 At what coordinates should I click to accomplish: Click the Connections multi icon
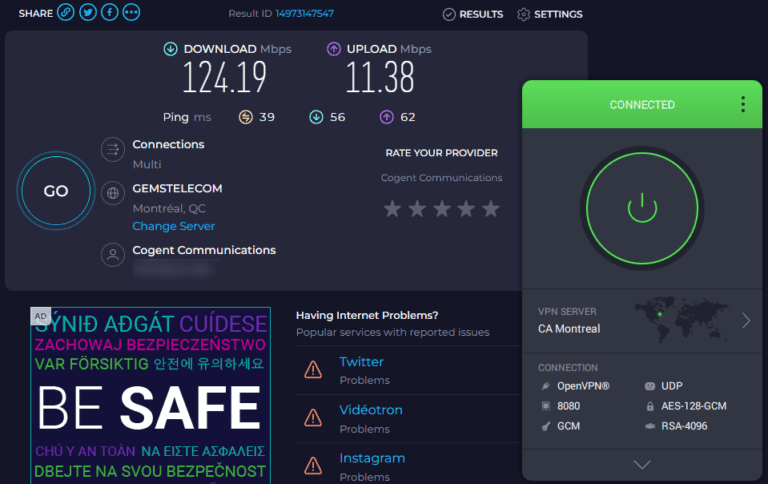pyautogui.click(x=113, y=150)
